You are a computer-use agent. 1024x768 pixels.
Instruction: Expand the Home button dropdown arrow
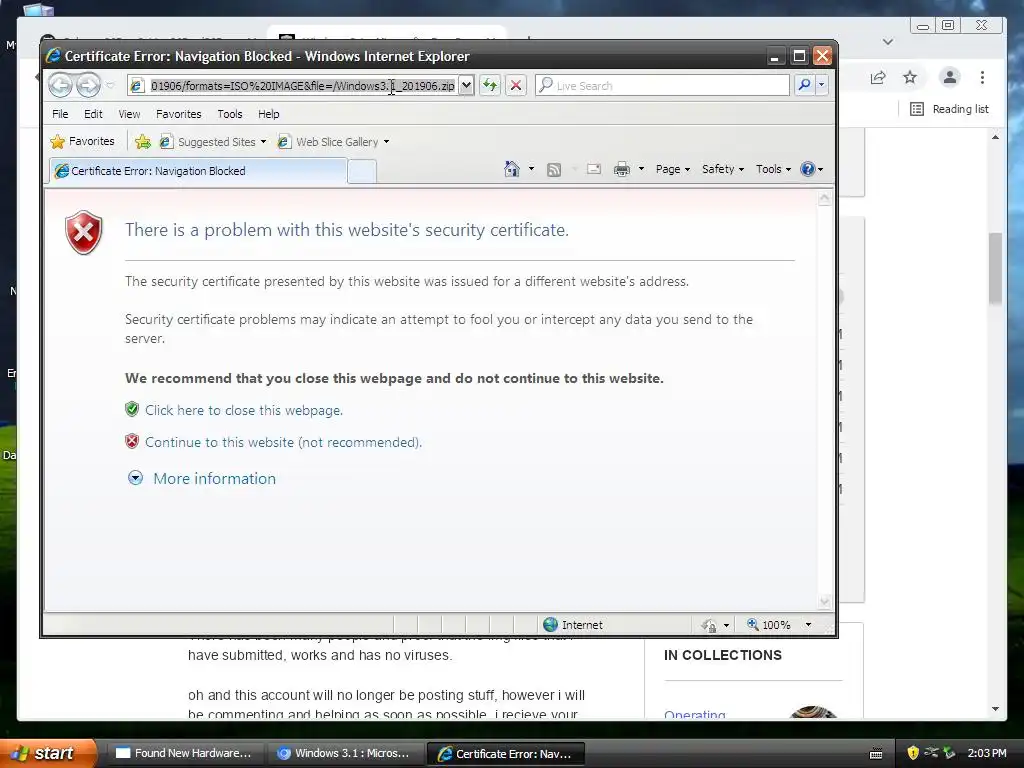click(x=531, y=169)
